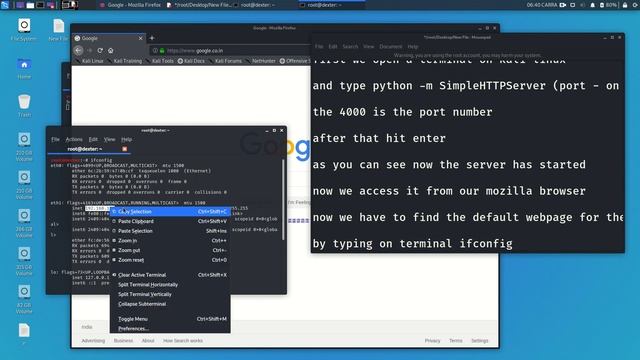Open a new Firefox tab with plus
640x360 pixels.
tap(152, 38)
